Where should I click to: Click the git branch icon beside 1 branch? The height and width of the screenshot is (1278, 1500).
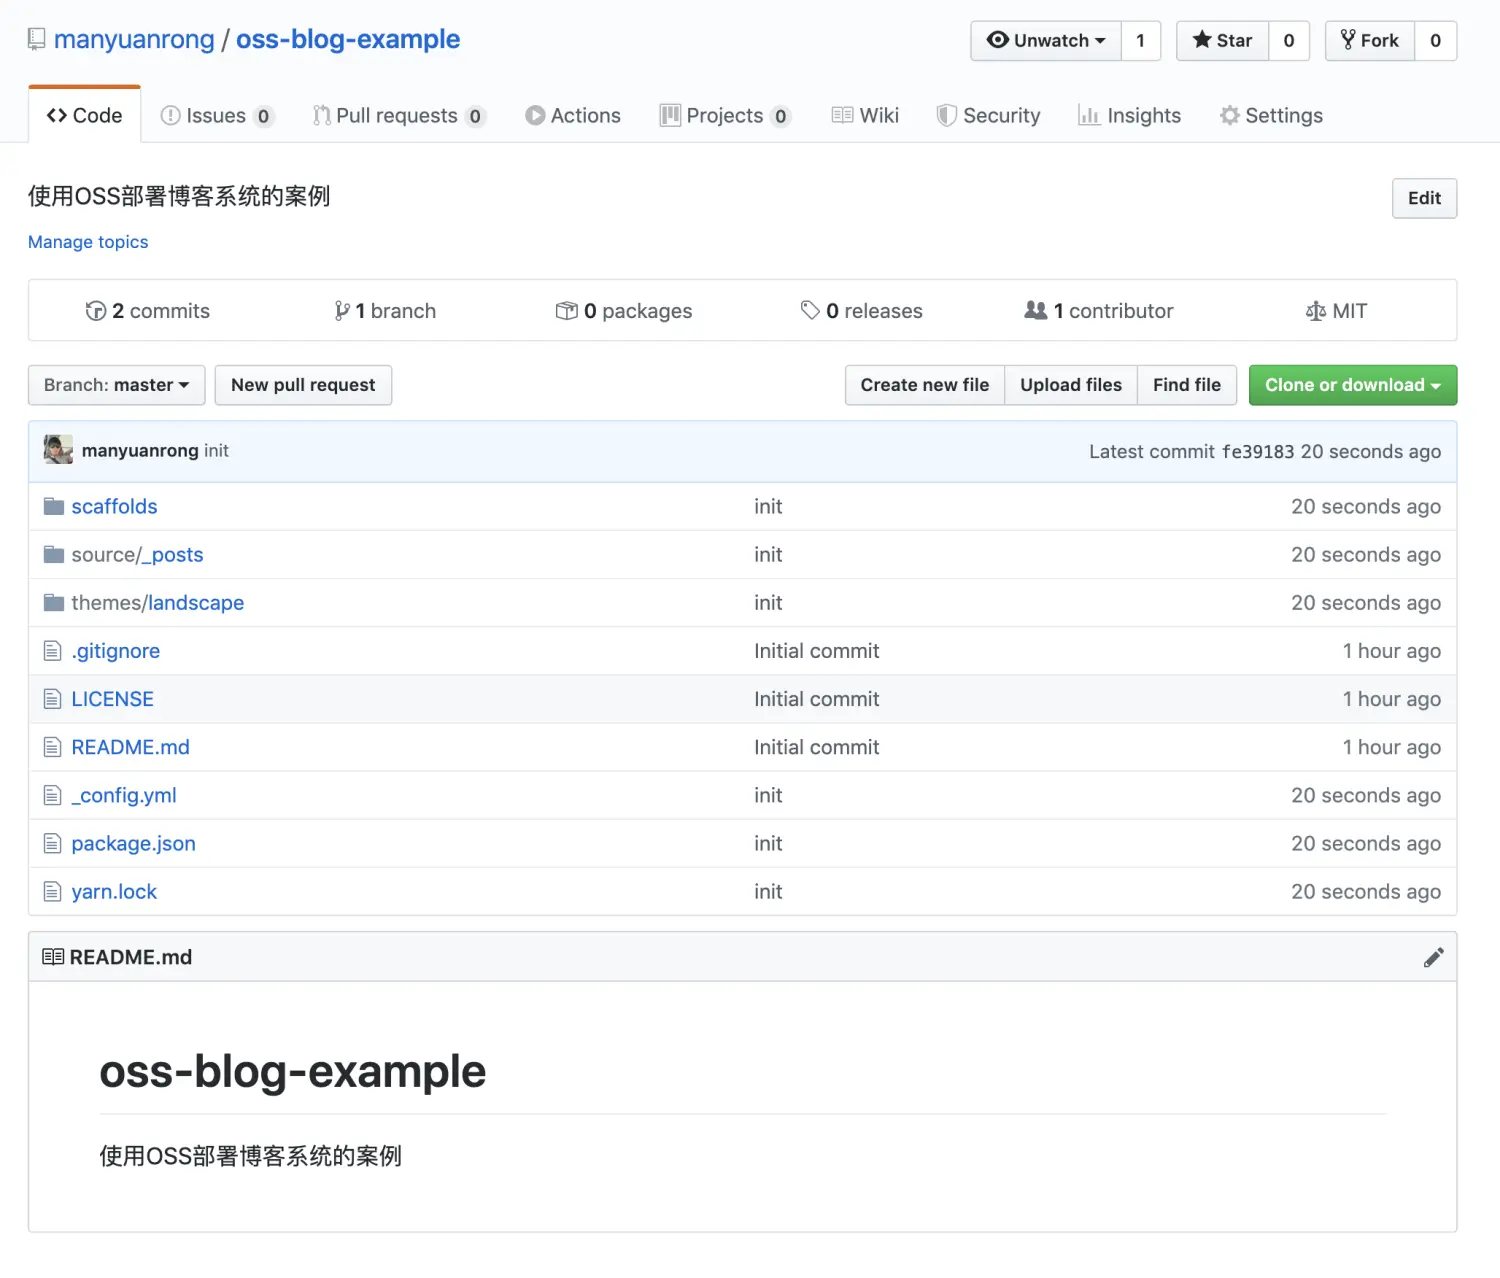pyautogui.click(x=342, y=311)
